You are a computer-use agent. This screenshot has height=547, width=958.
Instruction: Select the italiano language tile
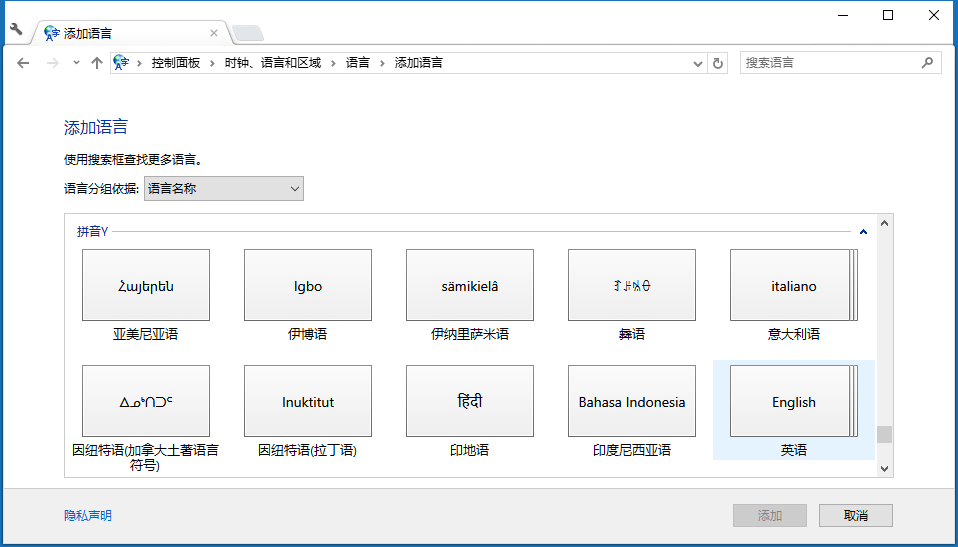[x=794, y=285]
